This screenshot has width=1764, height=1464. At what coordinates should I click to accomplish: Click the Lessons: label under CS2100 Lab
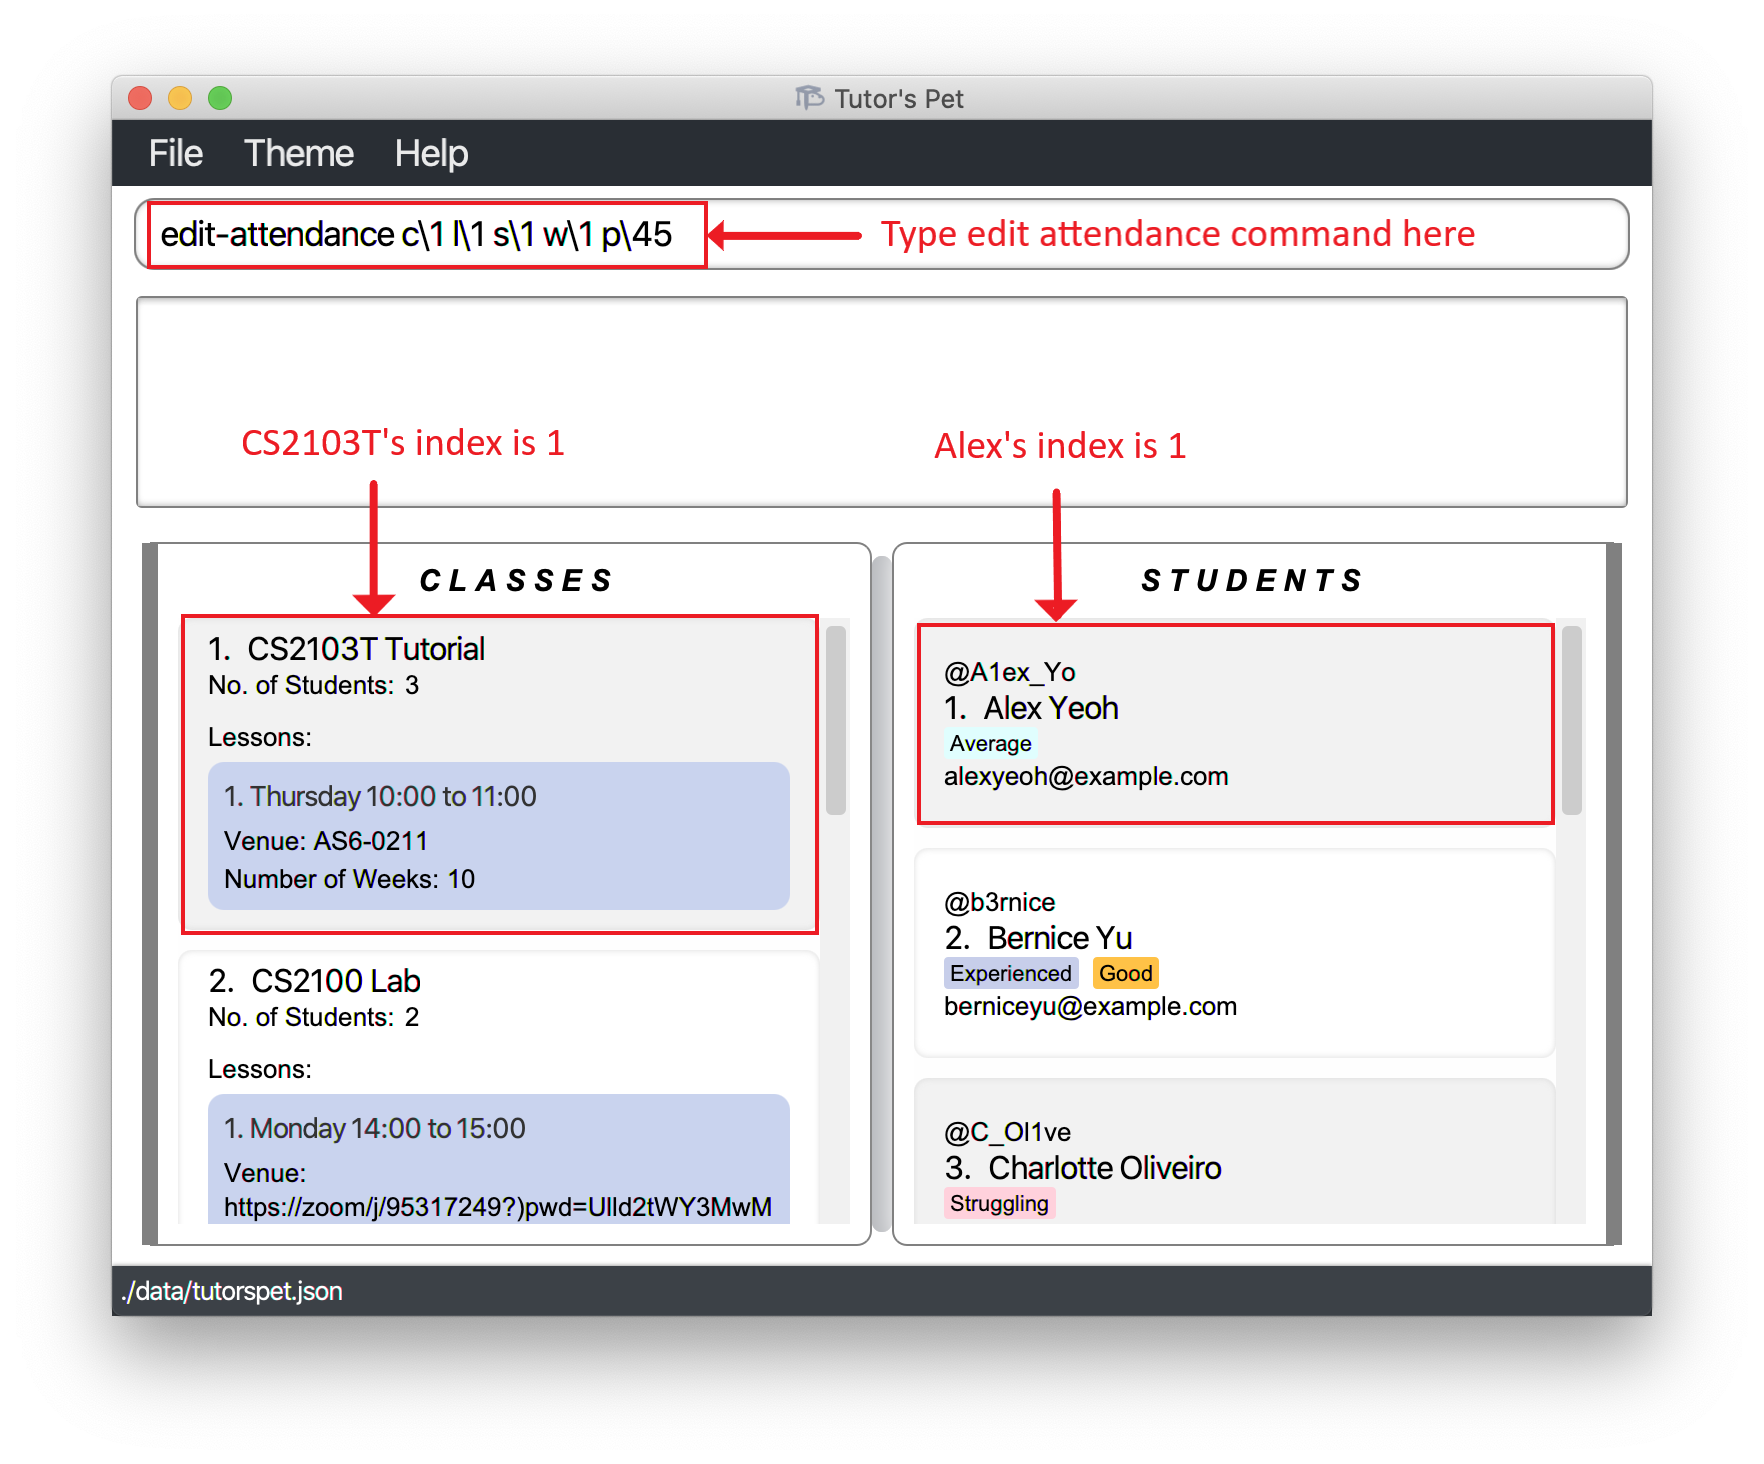[260, 1069]
